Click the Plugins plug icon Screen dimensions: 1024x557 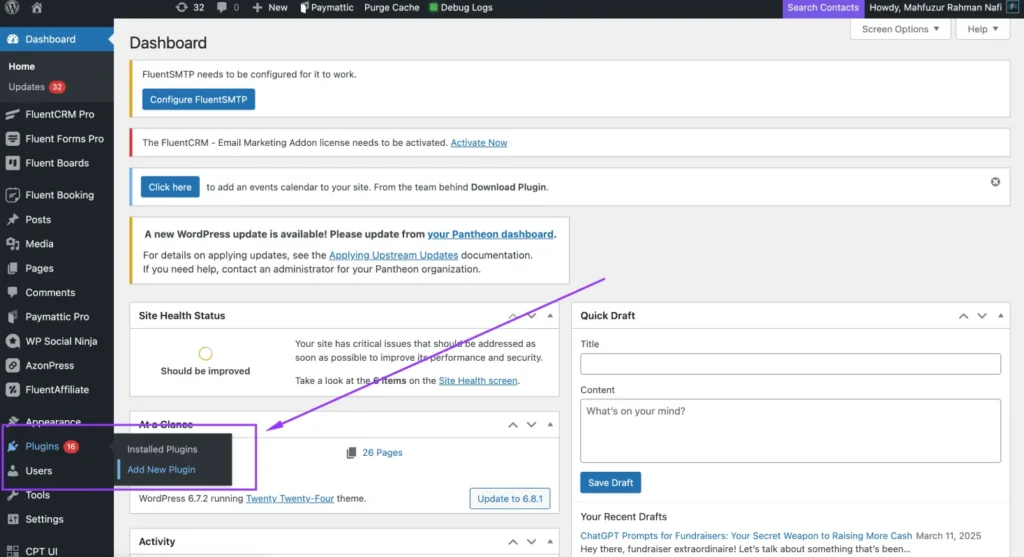[12, 446]
